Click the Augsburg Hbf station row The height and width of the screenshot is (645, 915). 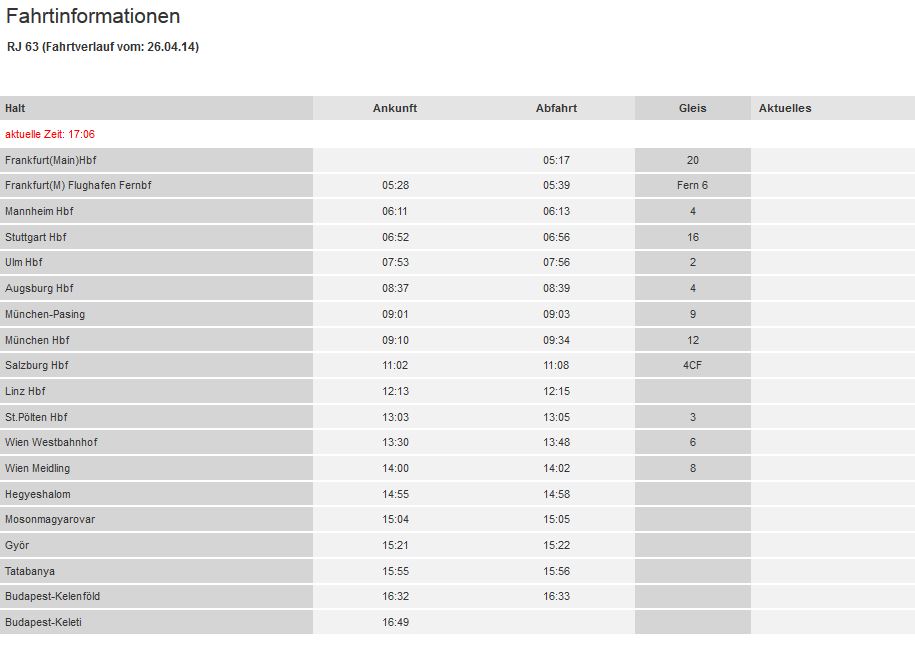(39, 288)
